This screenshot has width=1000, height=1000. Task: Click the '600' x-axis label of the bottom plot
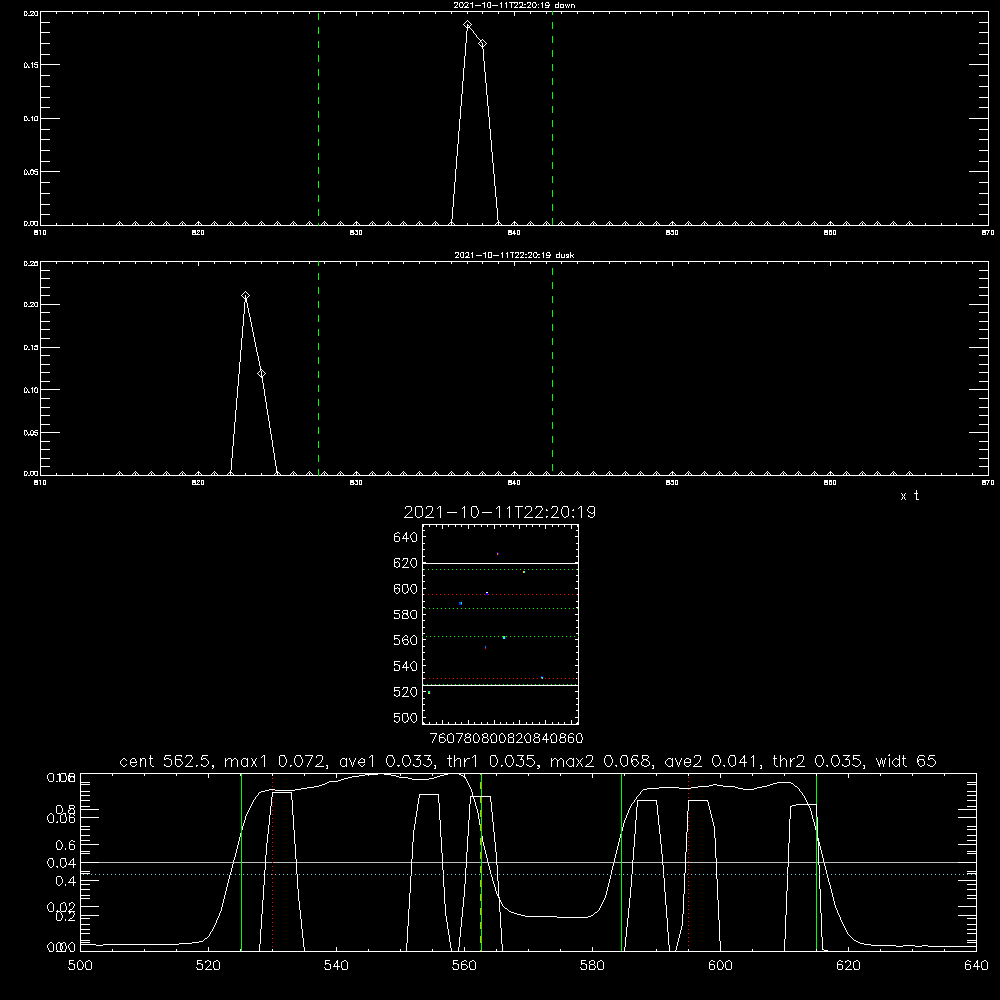tap(720, 966)
